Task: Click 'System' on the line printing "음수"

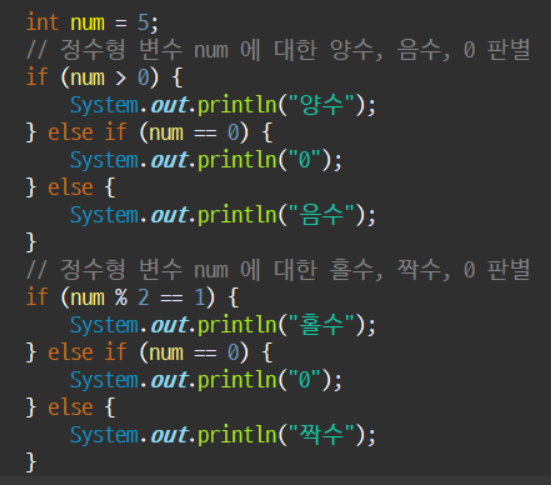Action: [104, 215]
